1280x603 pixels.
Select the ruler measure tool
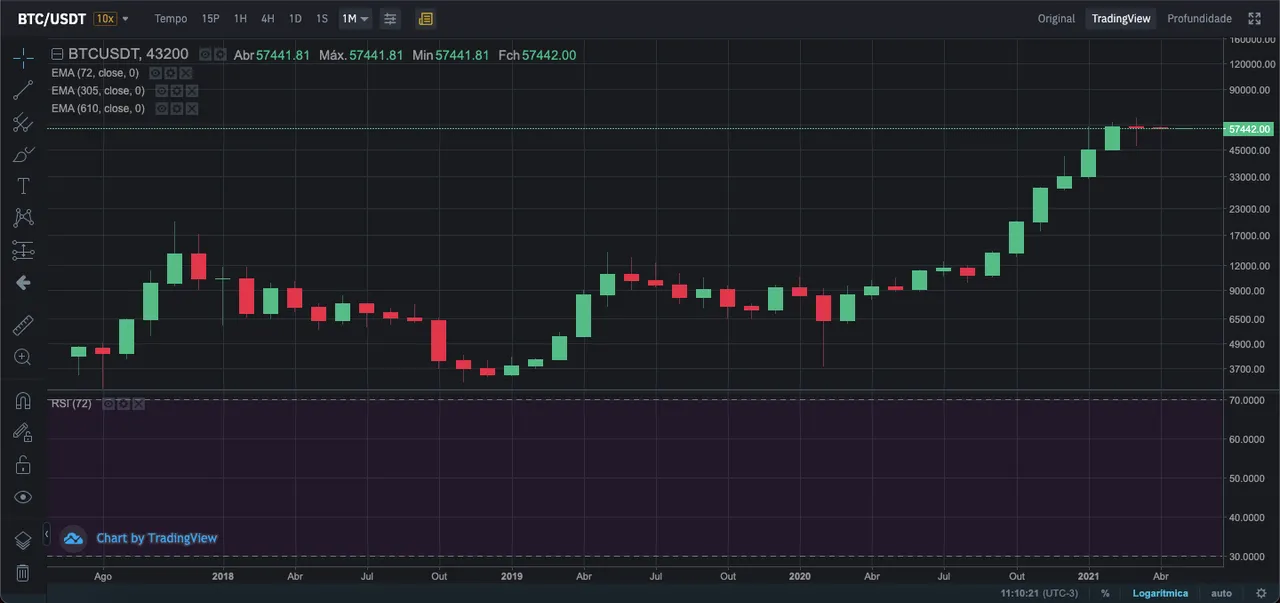[x=23, y=325]
